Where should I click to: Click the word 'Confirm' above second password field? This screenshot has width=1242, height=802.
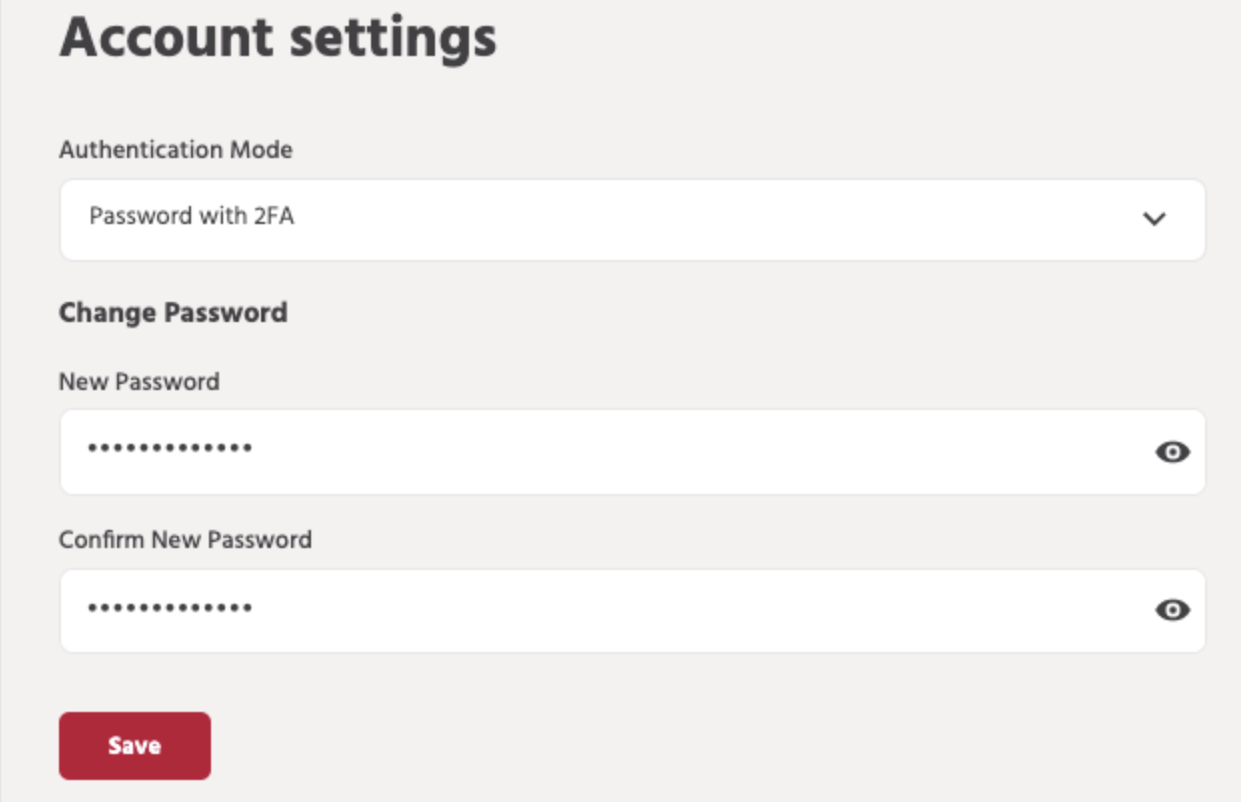coord(102,540)
